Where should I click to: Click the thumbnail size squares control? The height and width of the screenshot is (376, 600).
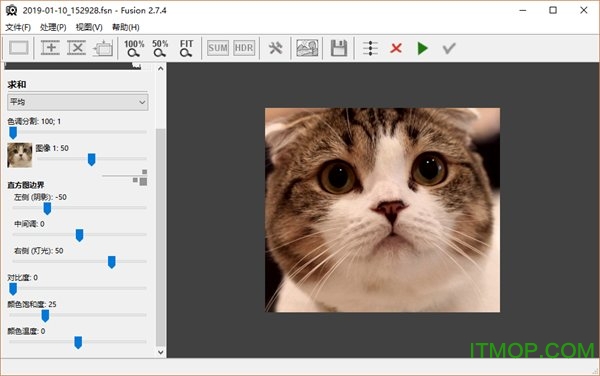140,178
